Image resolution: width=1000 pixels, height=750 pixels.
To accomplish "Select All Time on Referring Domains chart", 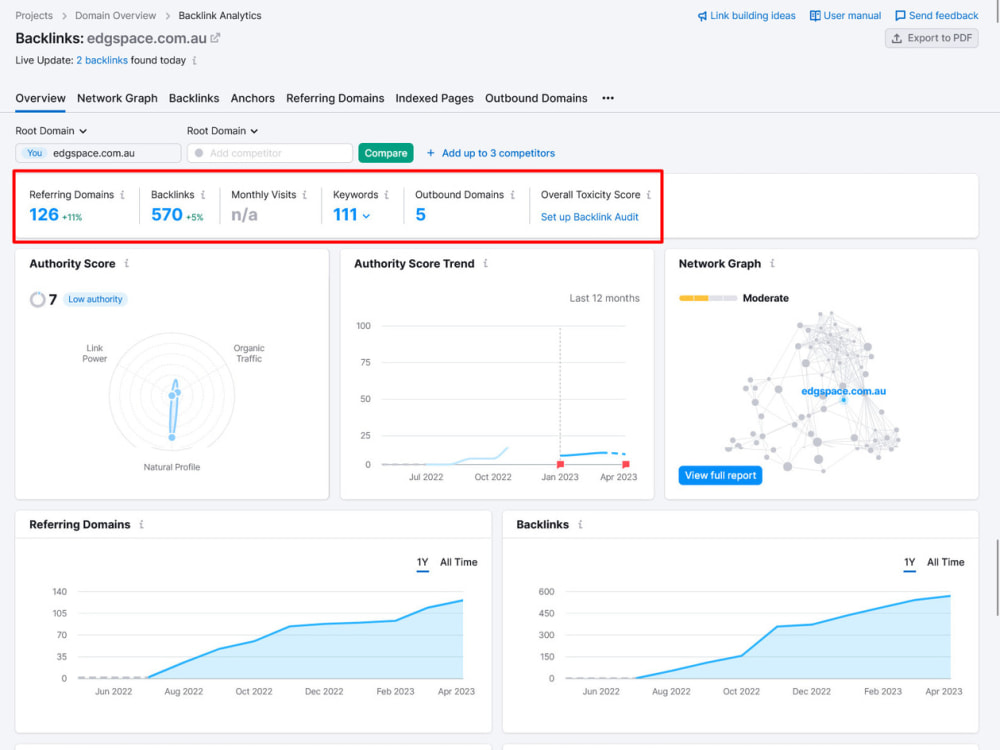I will point(459,562).
